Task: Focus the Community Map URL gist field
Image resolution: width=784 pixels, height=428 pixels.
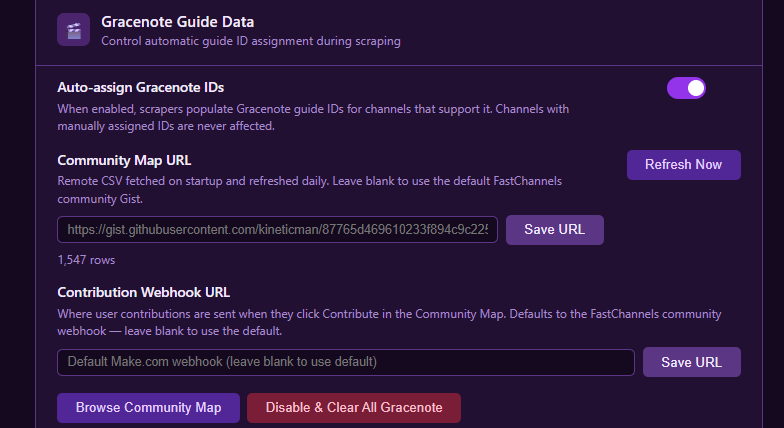Action: 278,230
